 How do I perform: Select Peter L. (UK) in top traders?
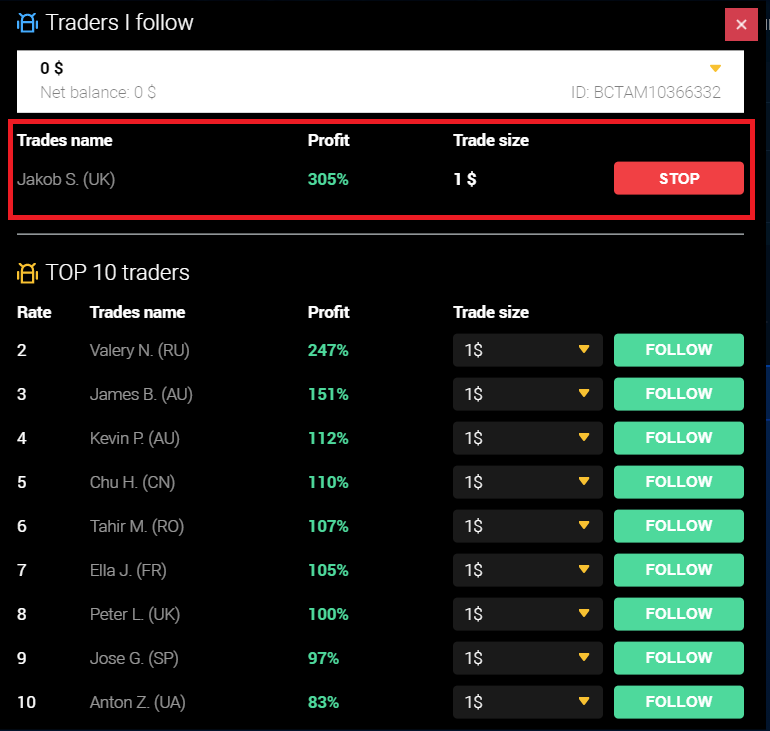tap(134, 614)
